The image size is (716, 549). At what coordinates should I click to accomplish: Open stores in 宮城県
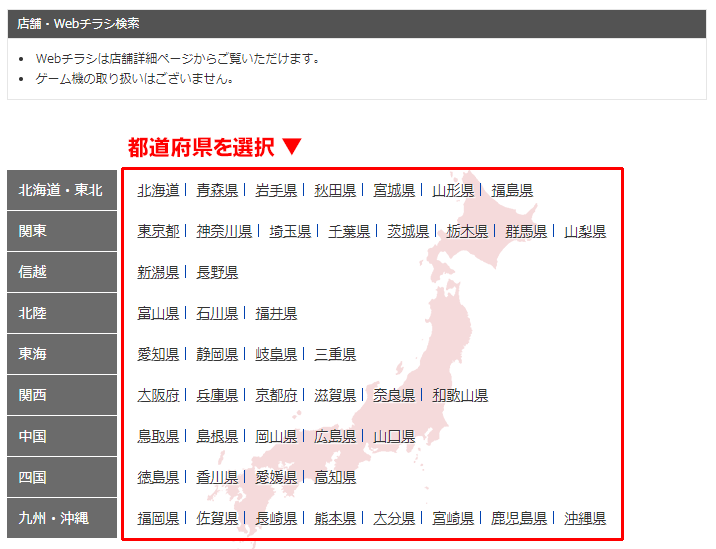394,190
